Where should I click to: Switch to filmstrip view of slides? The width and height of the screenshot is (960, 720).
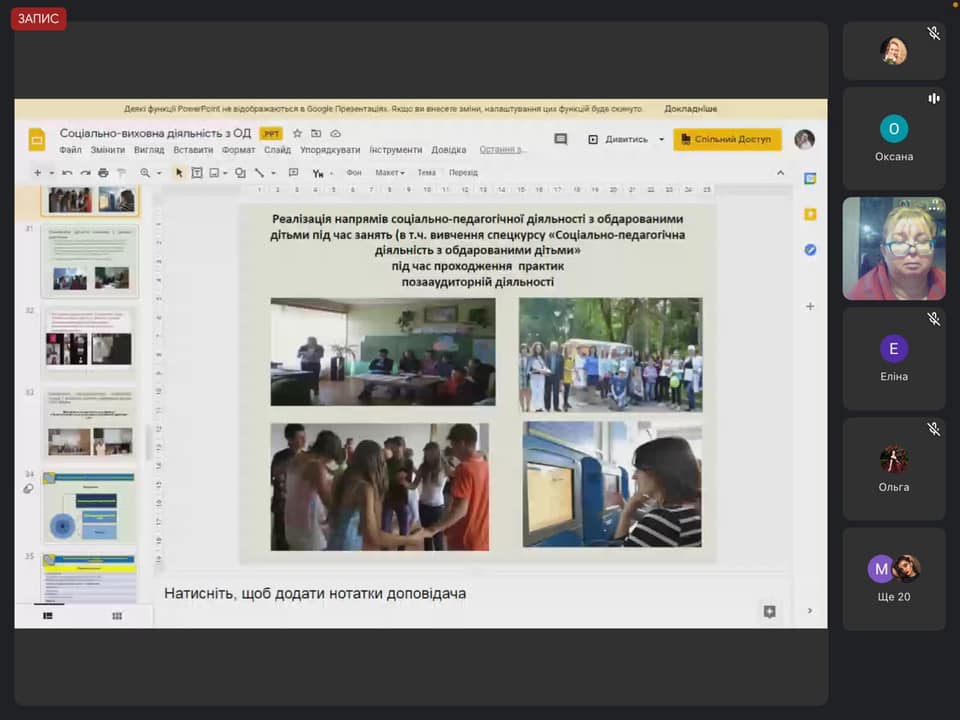(x=47, y=616)
